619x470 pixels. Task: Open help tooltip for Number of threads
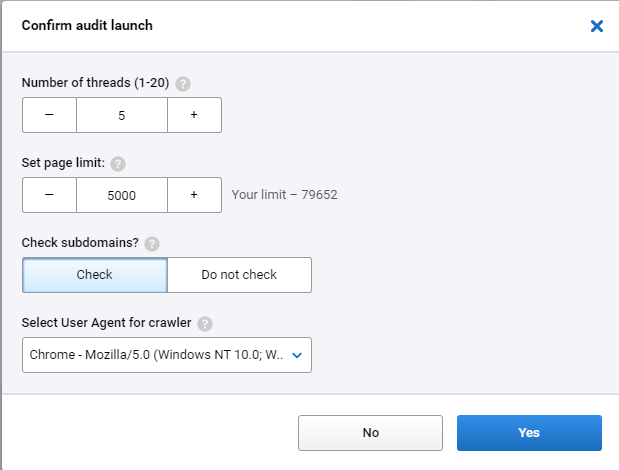point(183,84)
